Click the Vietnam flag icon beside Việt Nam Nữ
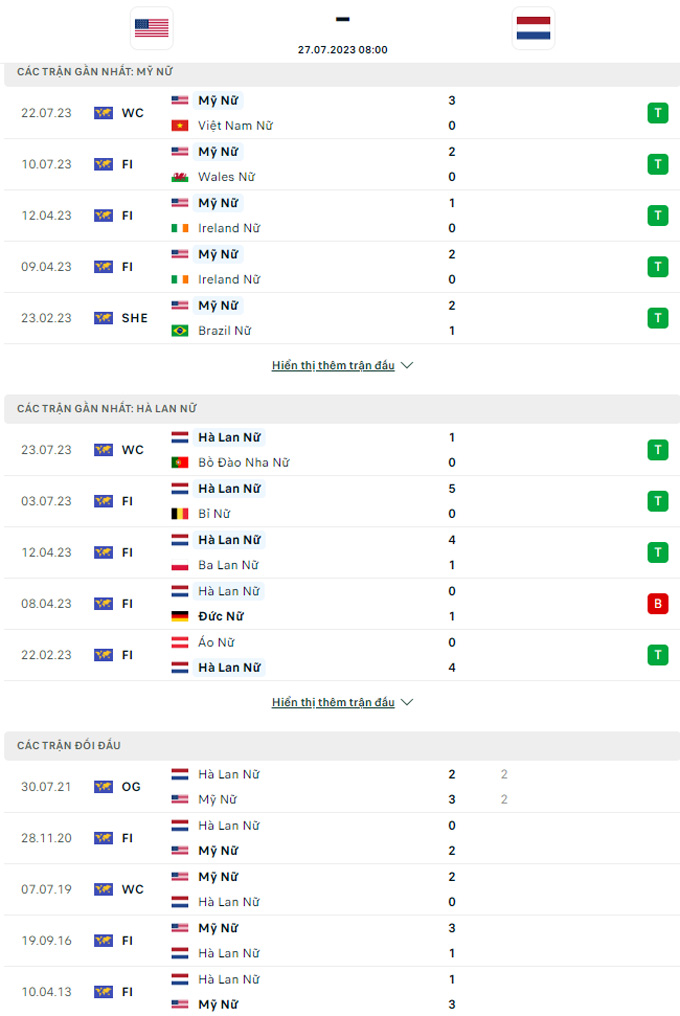Viewport: 680px width, 1016px height. coord(180,126)
